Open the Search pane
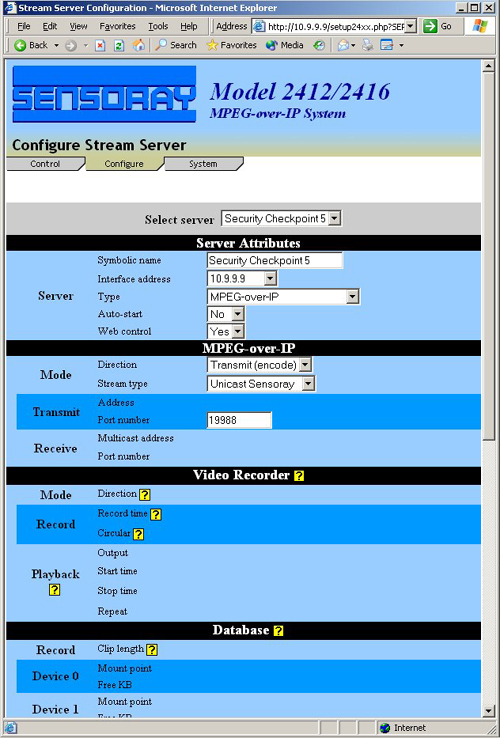This screenshot has height=738, width=500. pyautogui.click(x=176, y=45)
